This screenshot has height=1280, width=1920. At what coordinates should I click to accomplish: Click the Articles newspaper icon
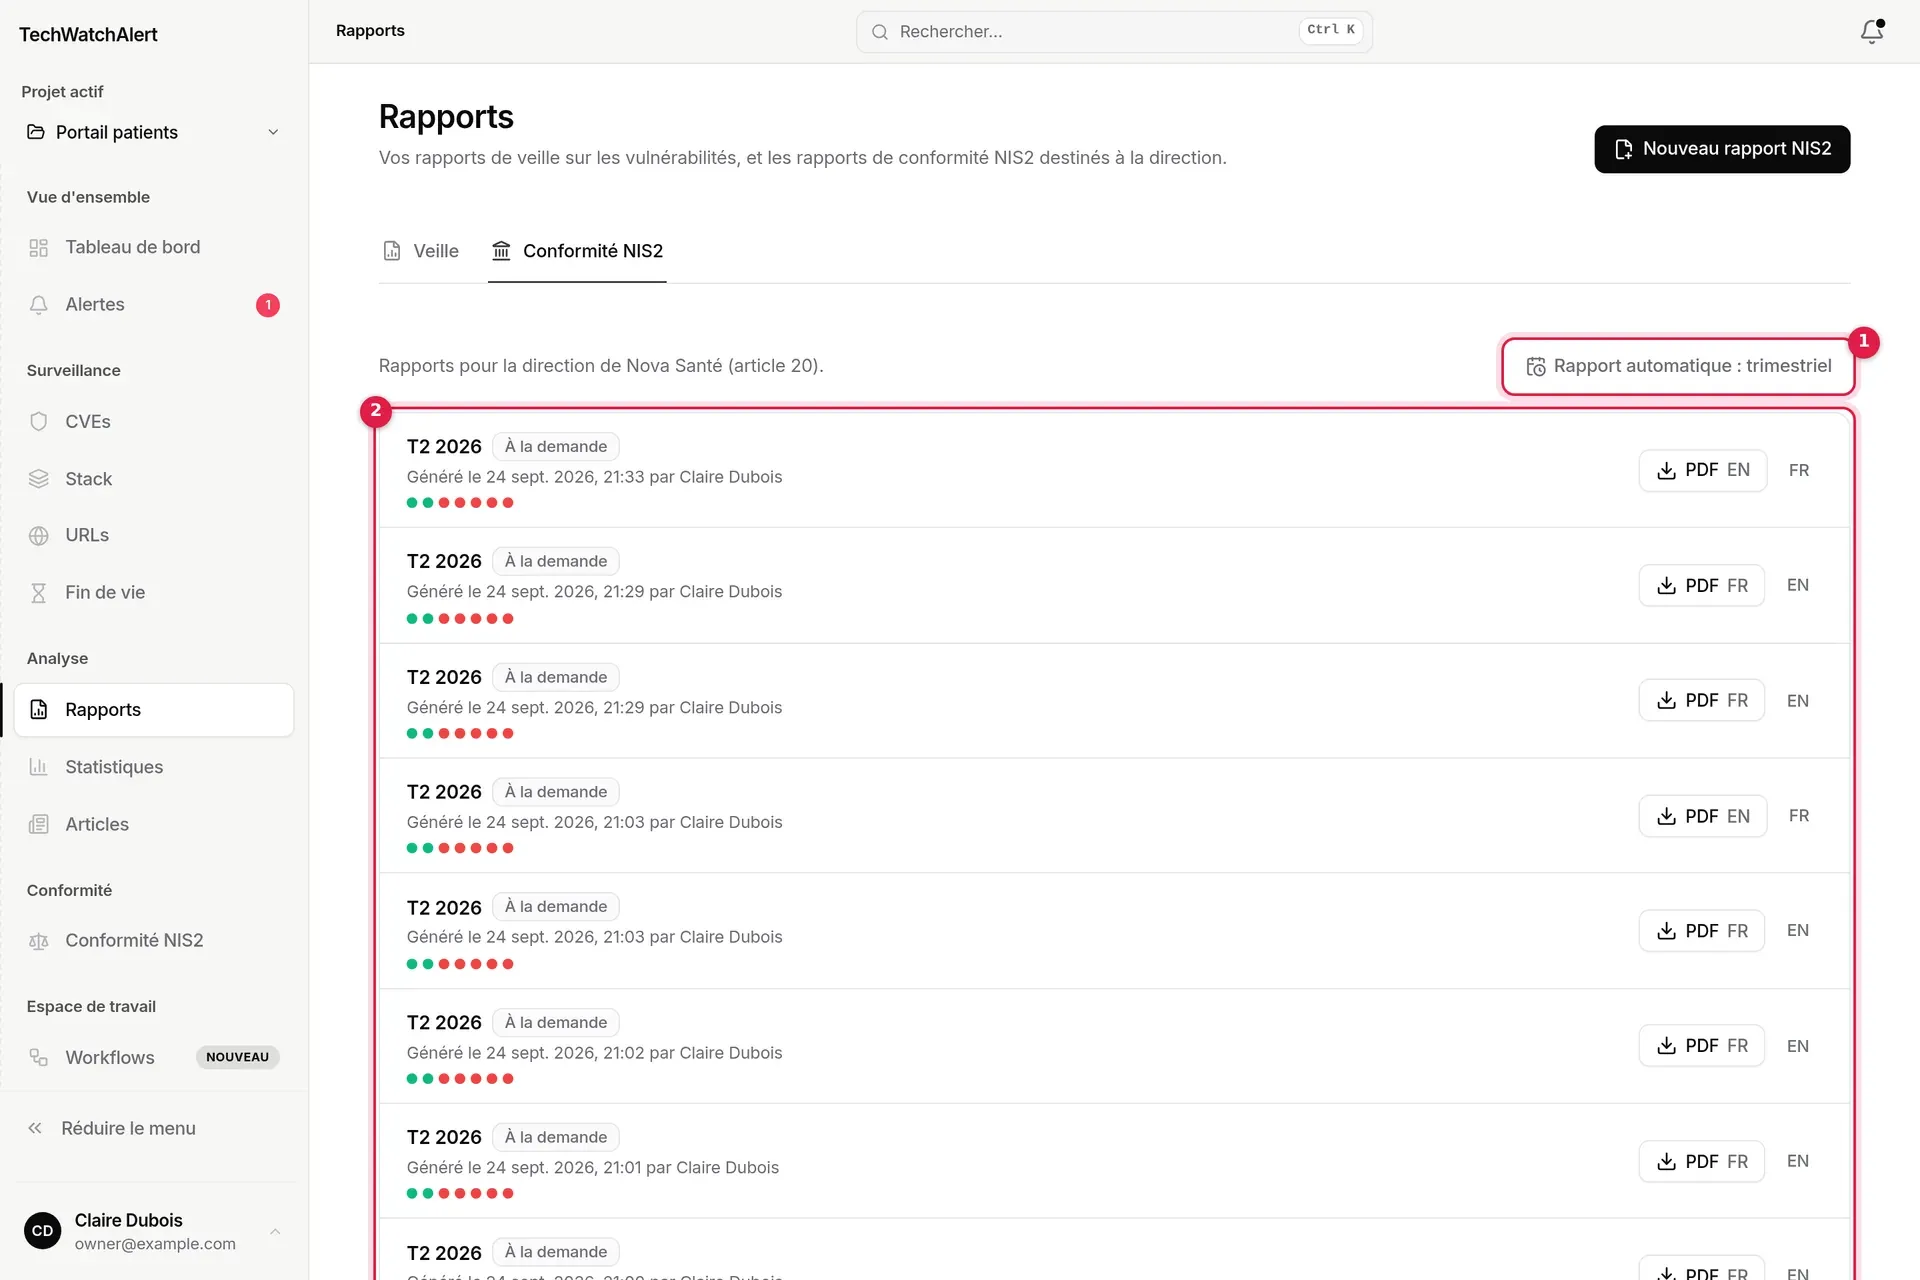(x=39, y=824)
